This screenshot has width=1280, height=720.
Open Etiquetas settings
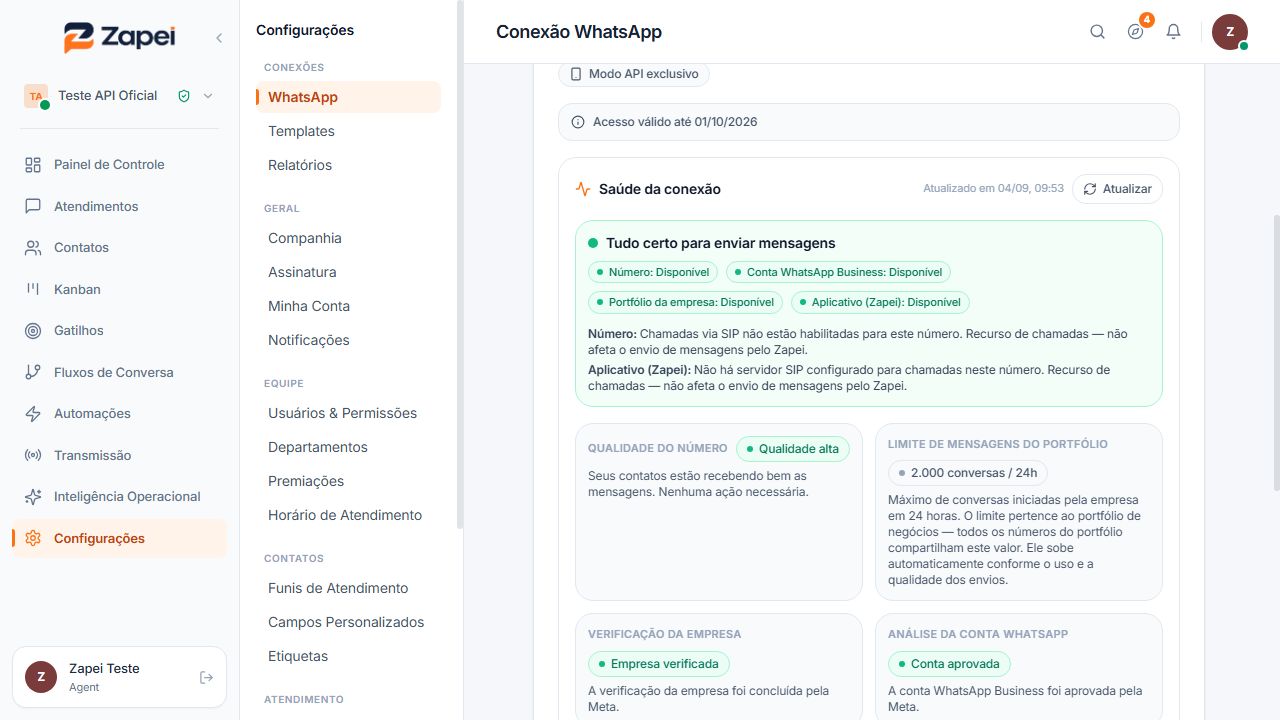(348, 656)
